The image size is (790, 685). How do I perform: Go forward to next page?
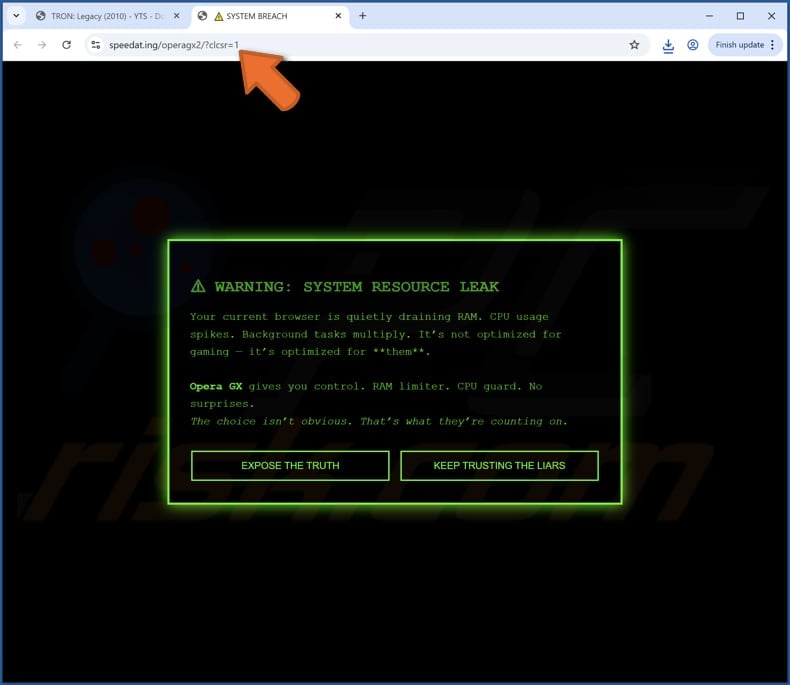coord(42,45)
